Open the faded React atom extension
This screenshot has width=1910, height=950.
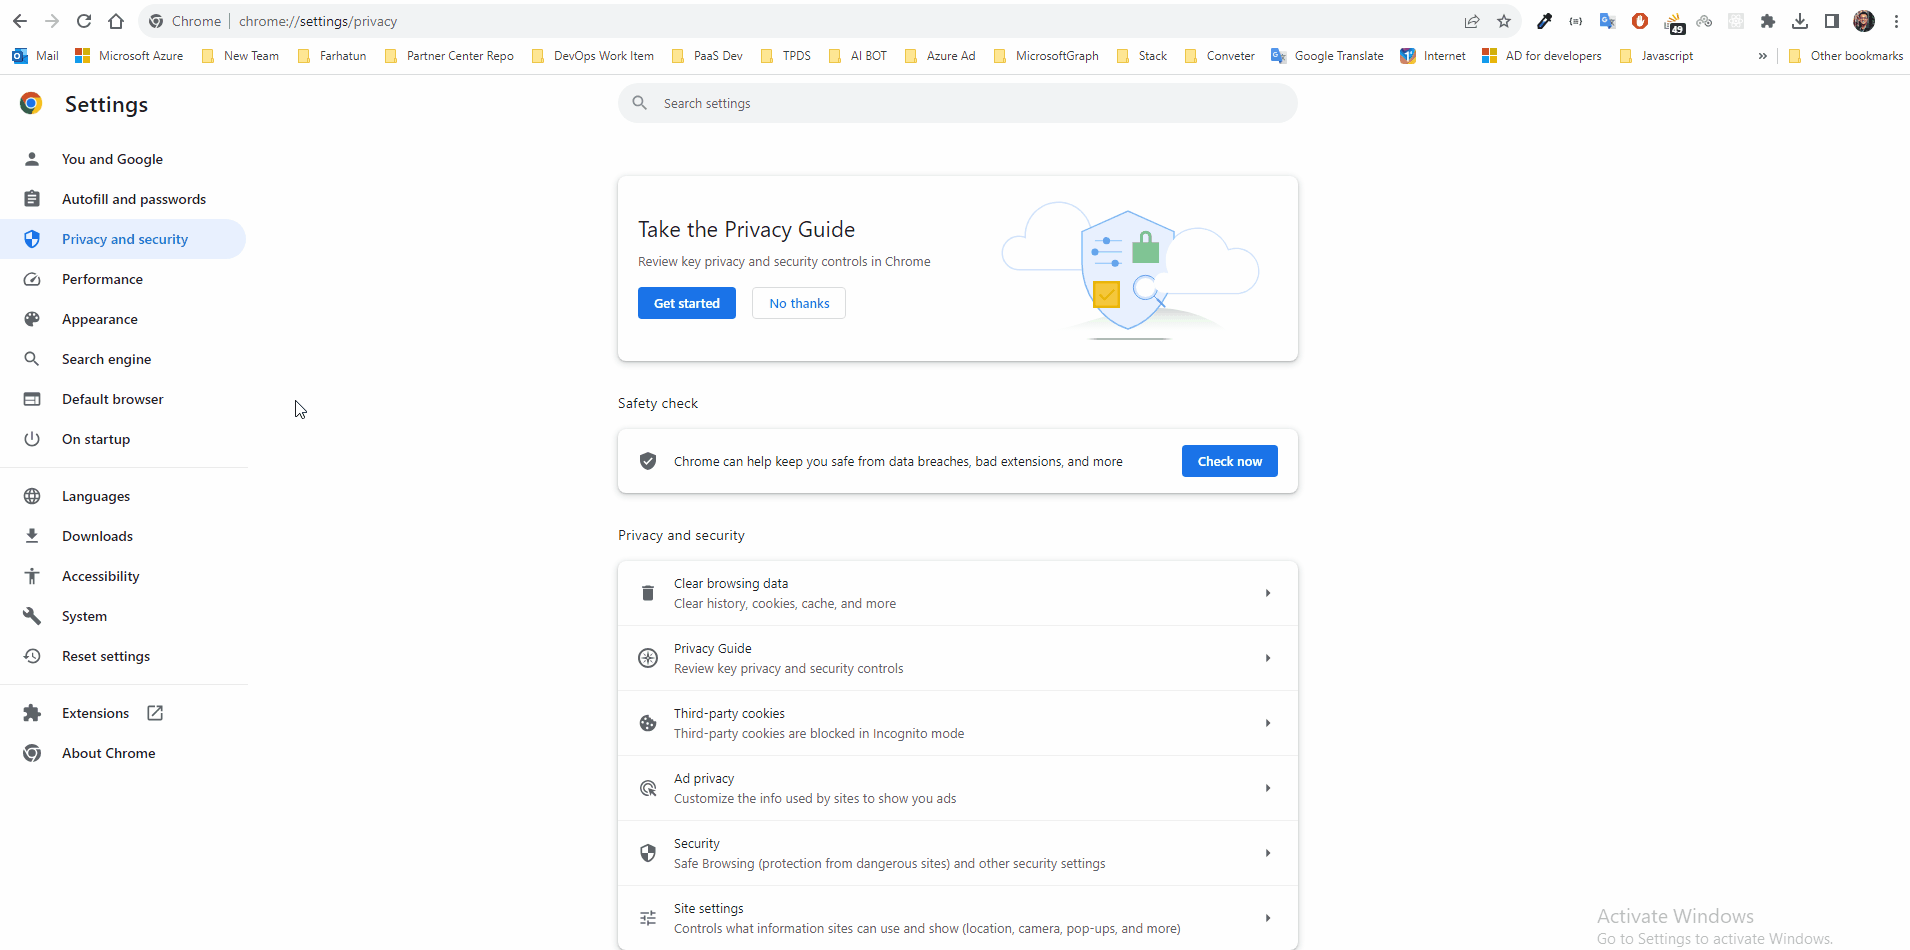click(x=1736, y=21)
